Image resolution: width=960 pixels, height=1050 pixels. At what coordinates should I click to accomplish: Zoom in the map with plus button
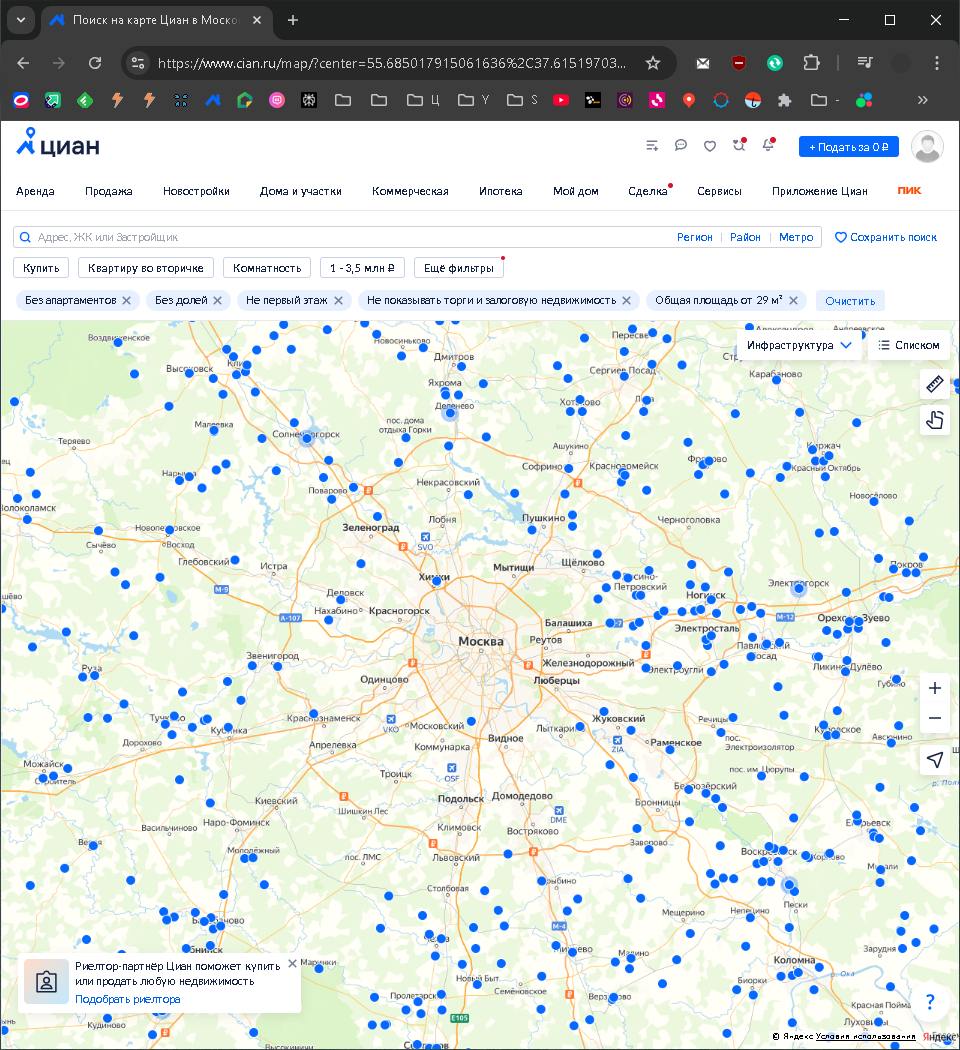(x=935, y=688)
